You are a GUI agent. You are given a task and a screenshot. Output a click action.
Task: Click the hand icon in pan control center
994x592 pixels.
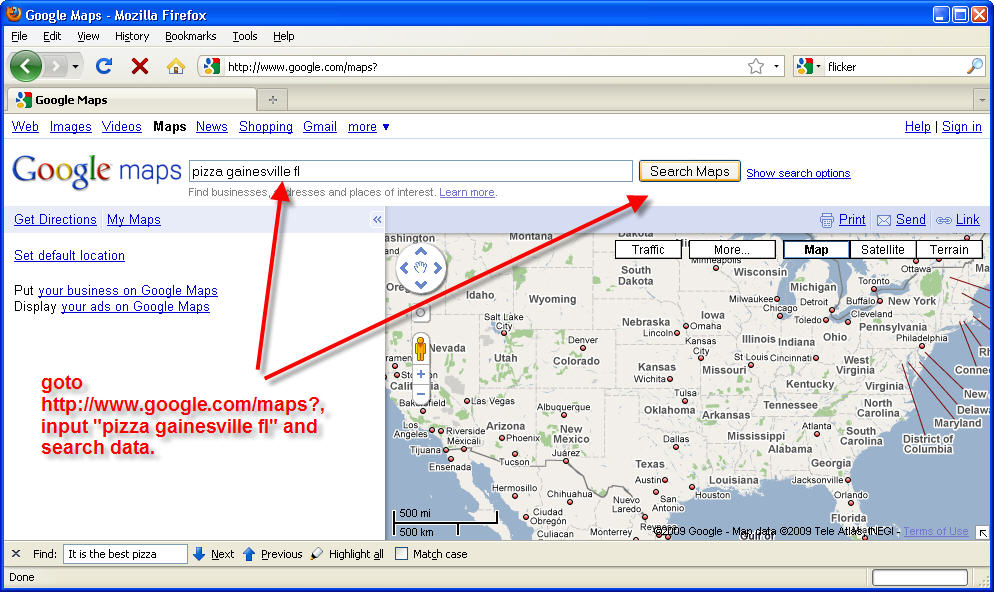[421, 268]
